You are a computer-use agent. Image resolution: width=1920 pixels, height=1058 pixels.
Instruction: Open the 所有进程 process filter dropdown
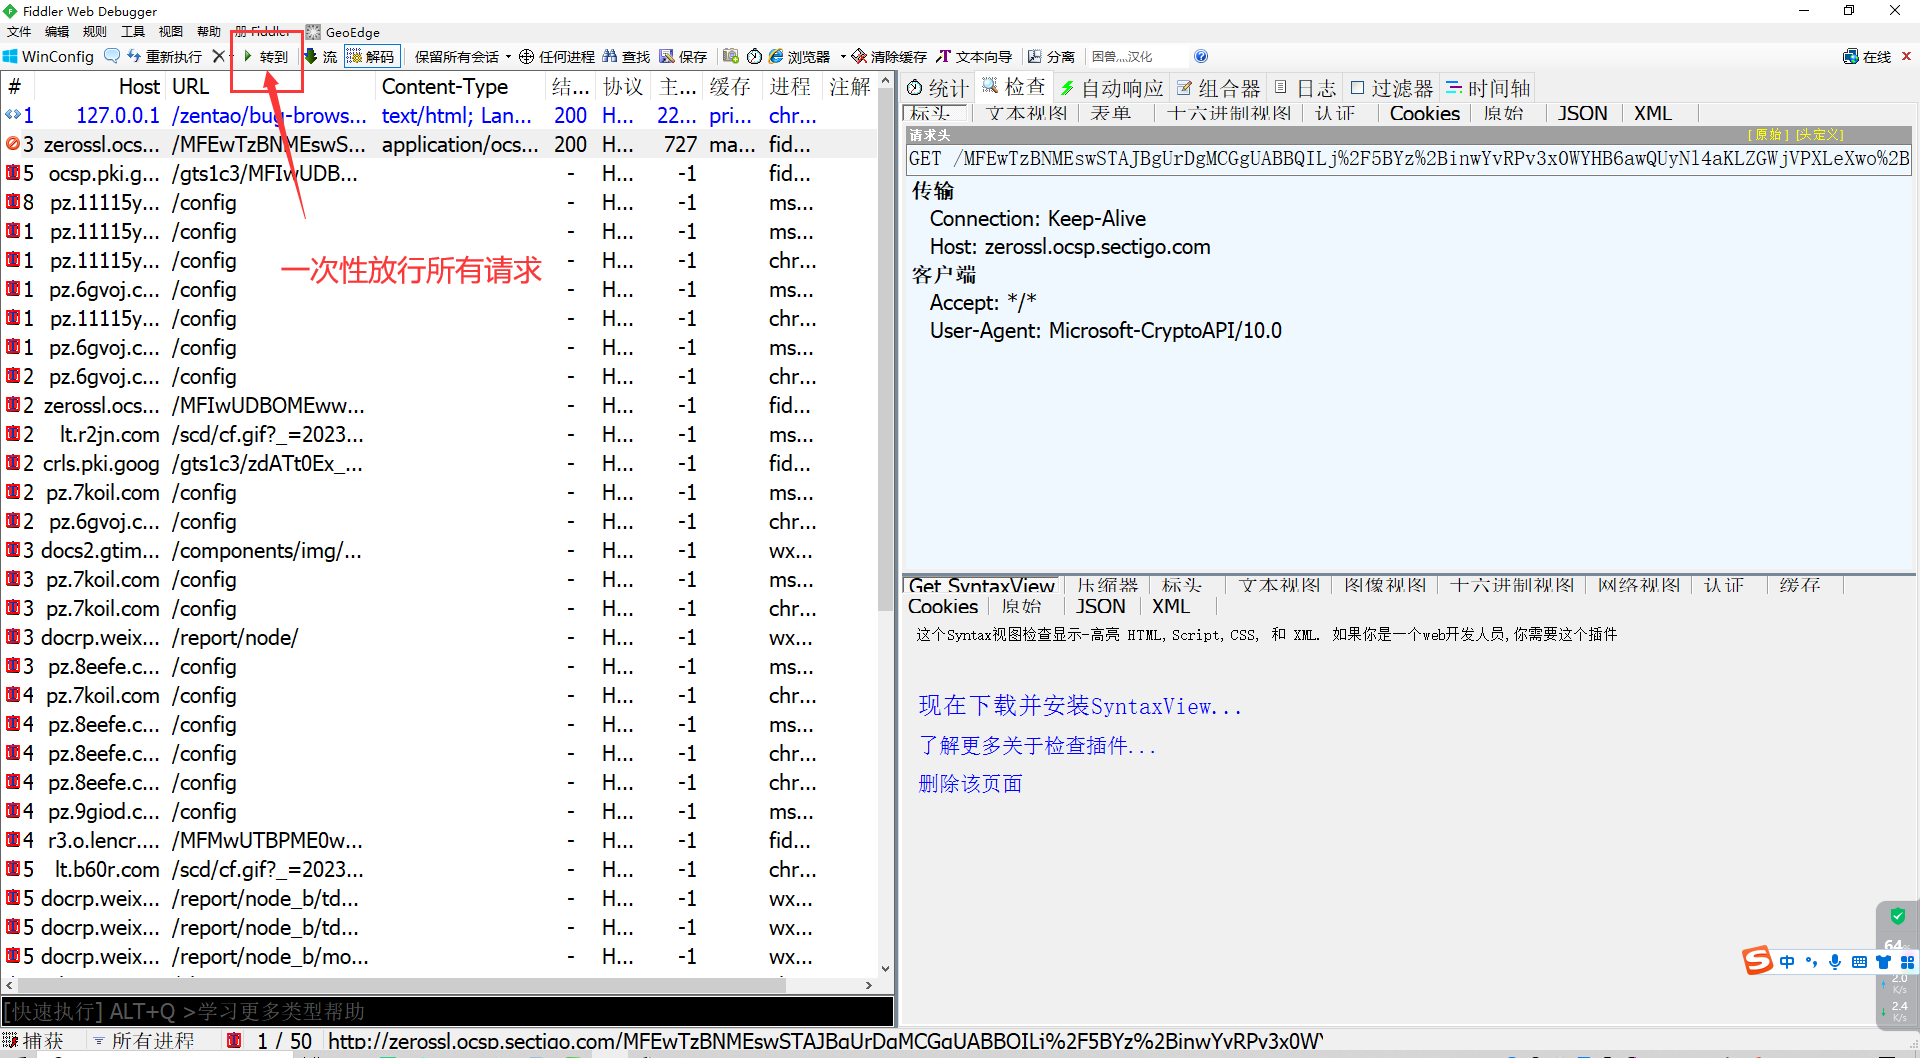145,1041
